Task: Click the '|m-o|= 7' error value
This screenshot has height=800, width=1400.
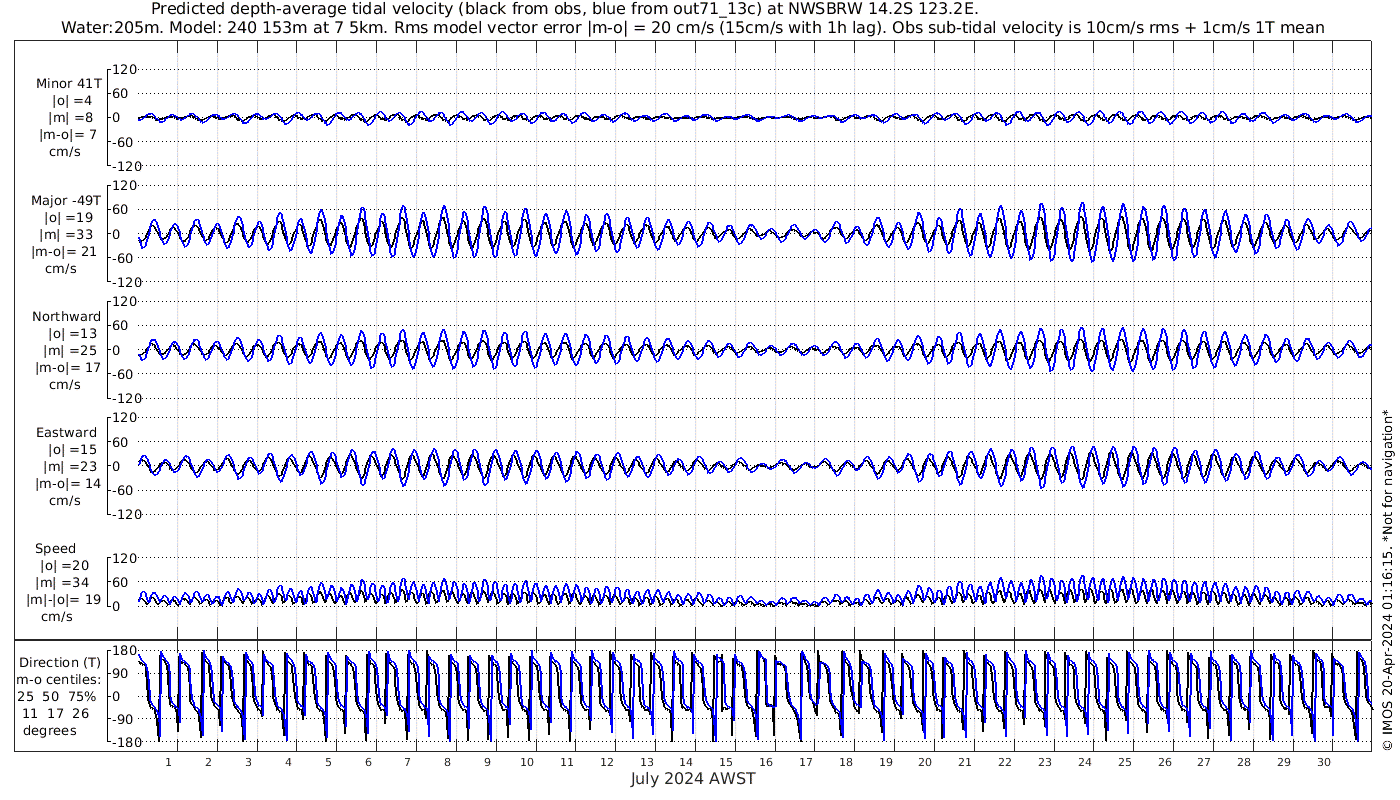Action: point(68,135)
